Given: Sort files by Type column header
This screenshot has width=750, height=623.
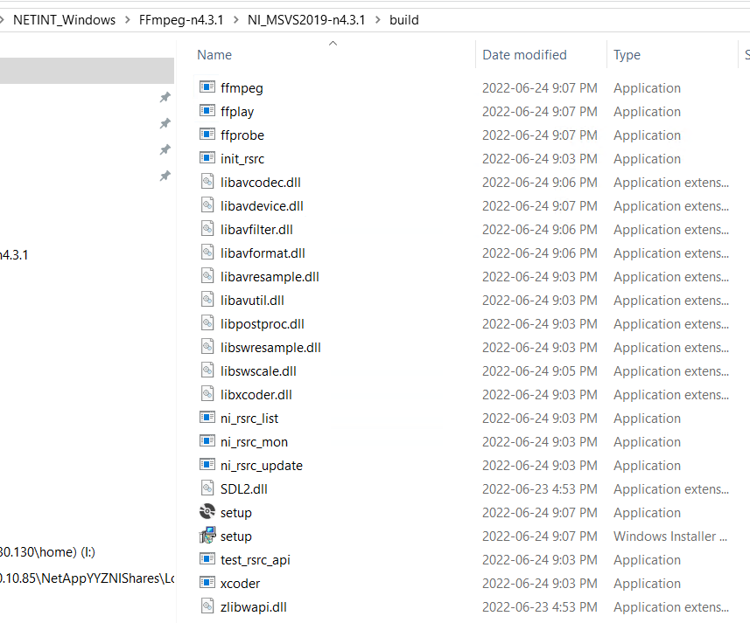Looking at the screenshot, I should (x=627, y=55).
